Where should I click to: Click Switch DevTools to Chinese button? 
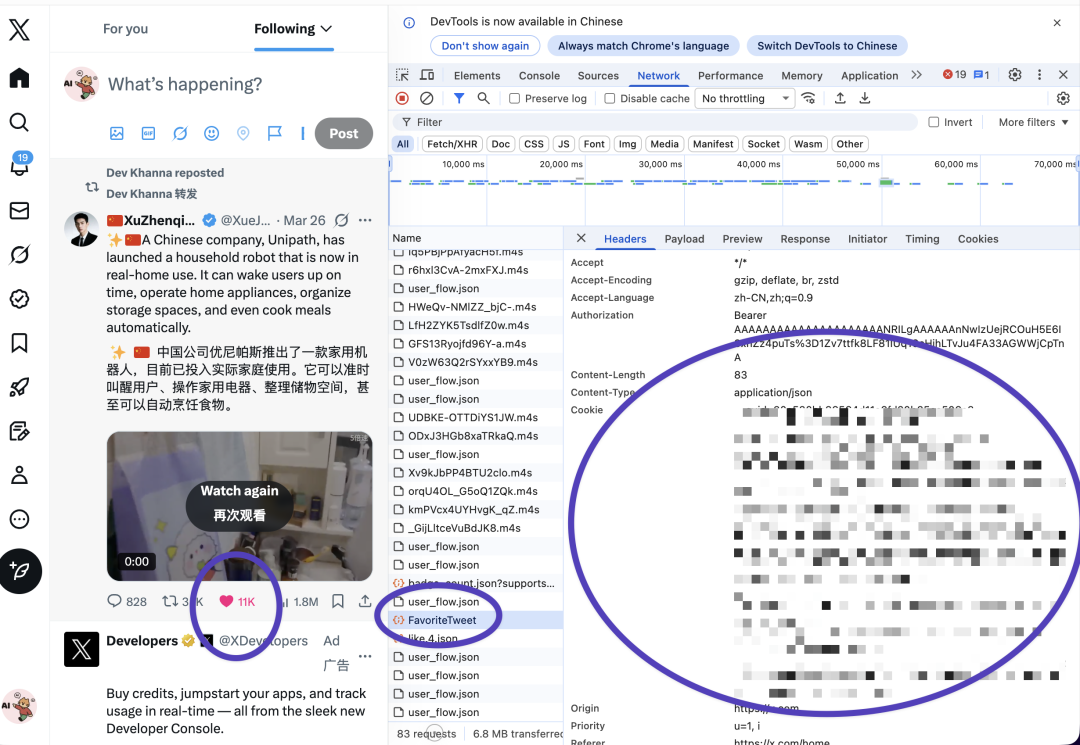click(827, 46)
